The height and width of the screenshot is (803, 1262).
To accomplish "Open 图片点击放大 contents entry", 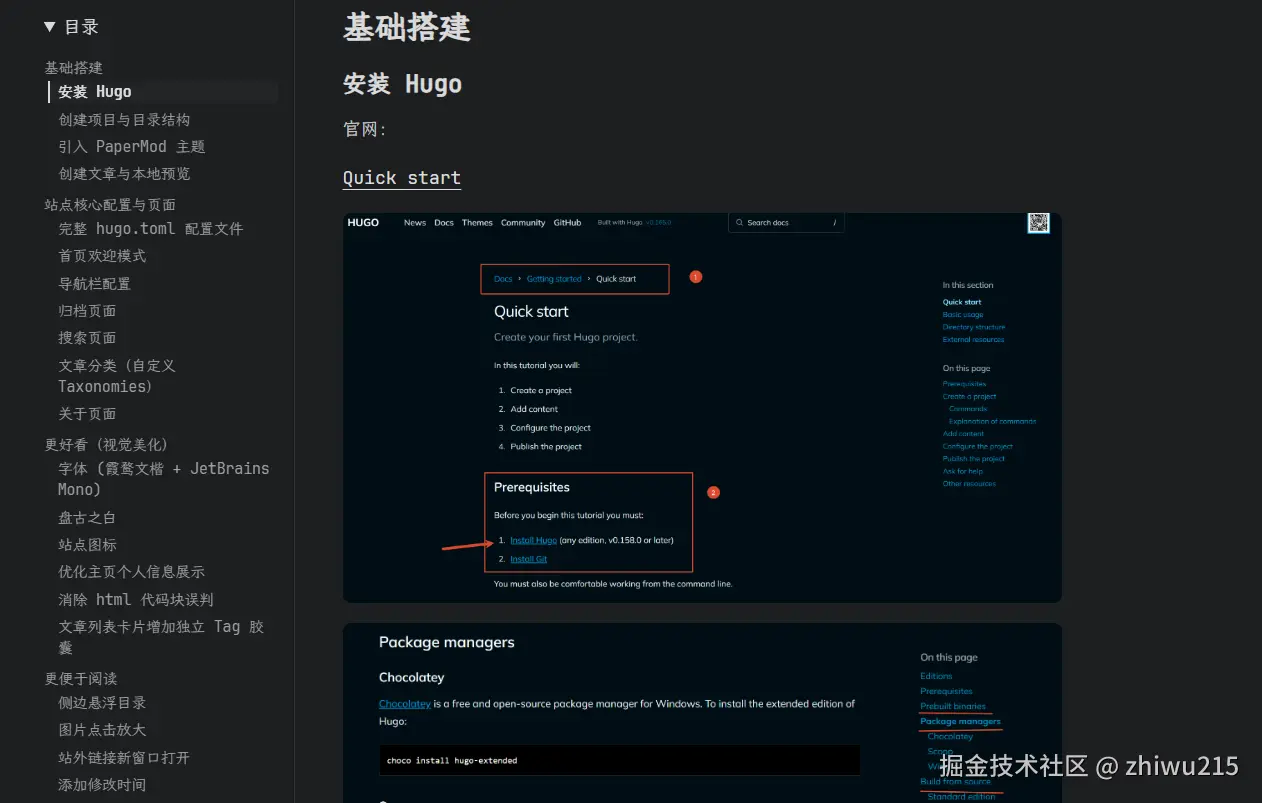I will [102, 730].
